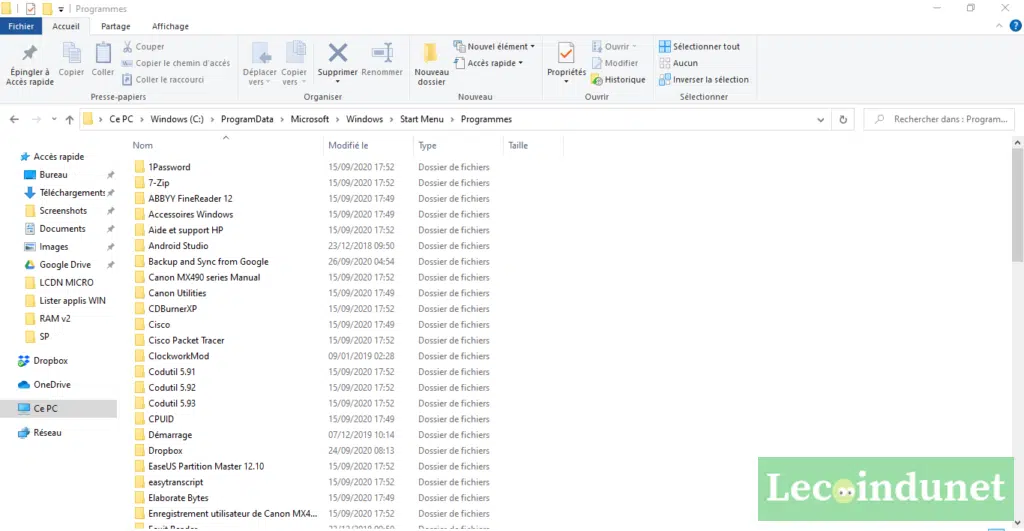Click the Renommer icon
Image resolution: width=1024 pixels, height=531 pixels.
tap(382, 52)
